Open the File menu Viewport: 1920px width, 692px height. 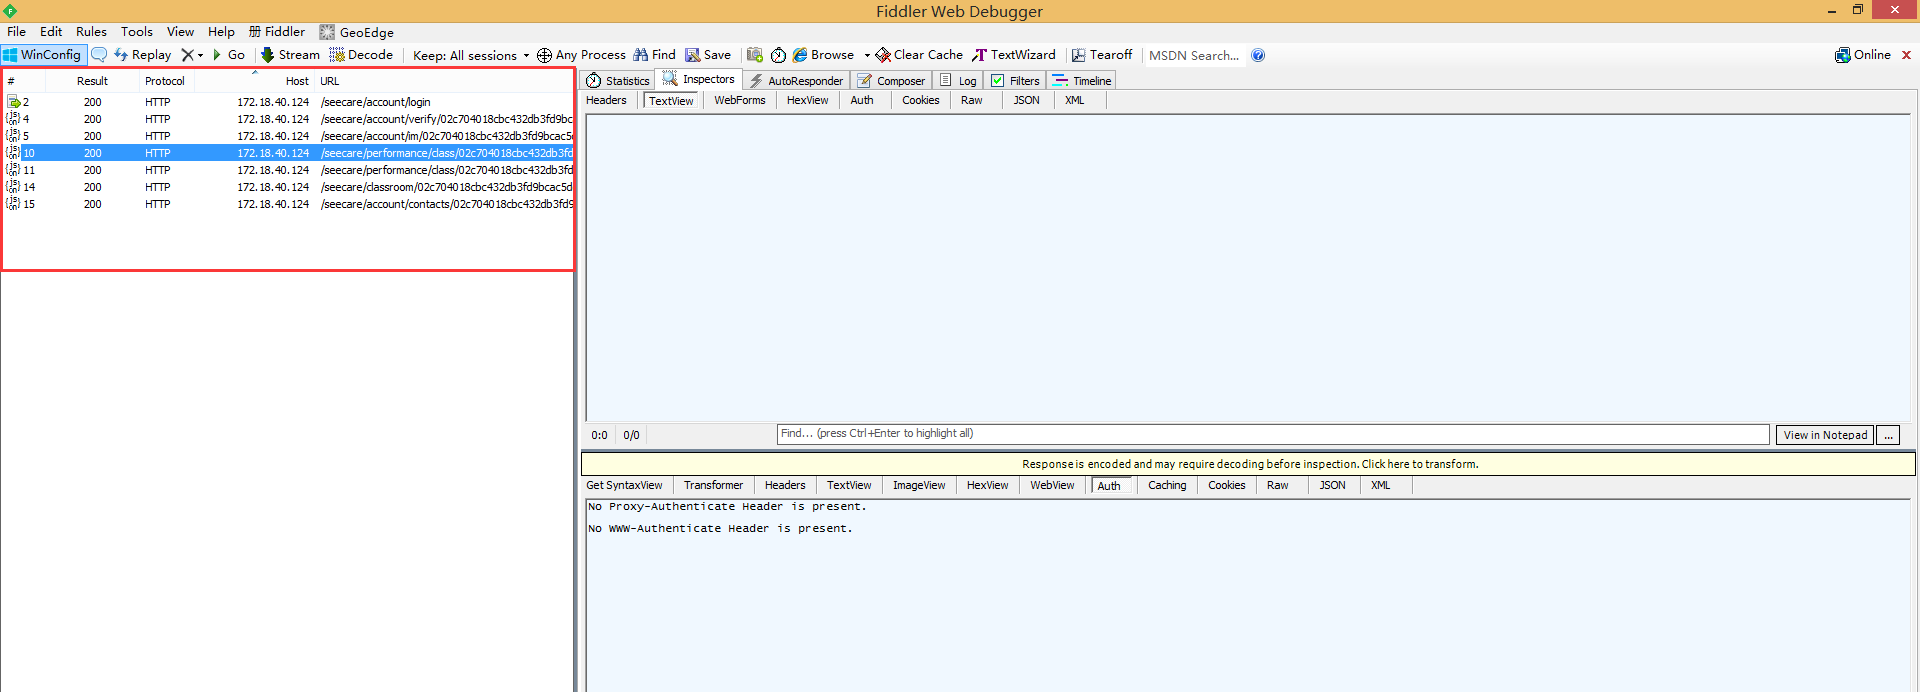point(17,32)
